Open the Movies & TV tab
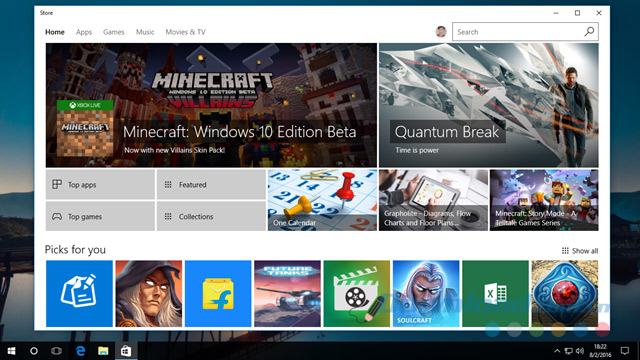Image resolution: width=640 pixels, height=360 pixels. pyautogui.click(x=185, y=32)
